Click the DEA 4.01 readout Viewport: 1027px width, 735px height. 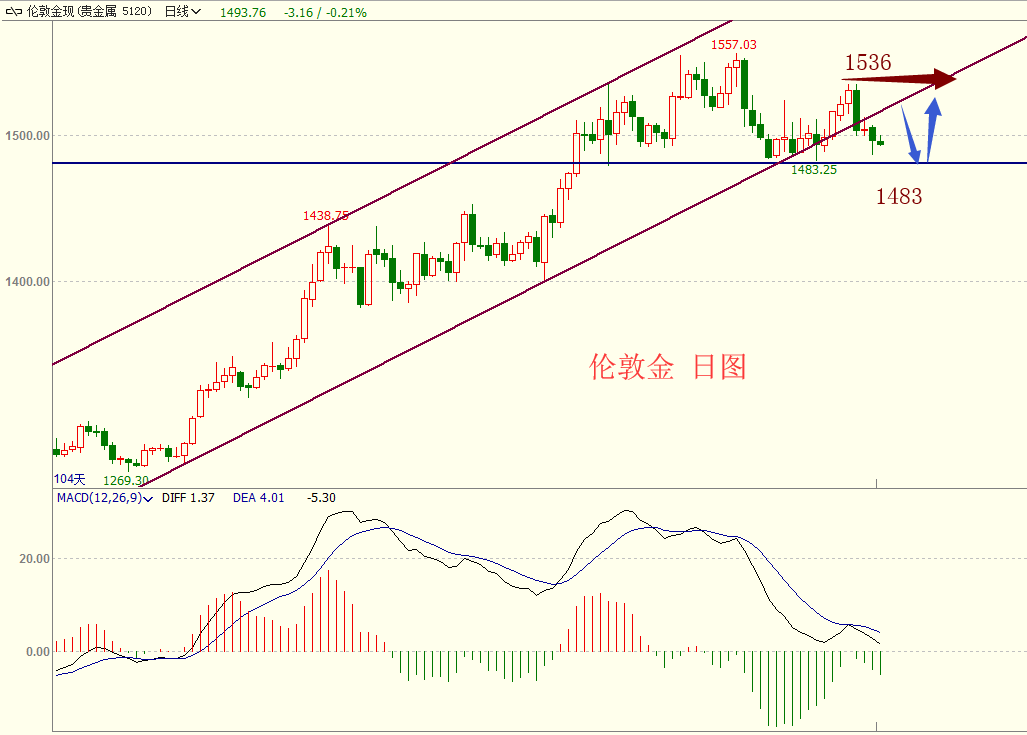point(259,498)
